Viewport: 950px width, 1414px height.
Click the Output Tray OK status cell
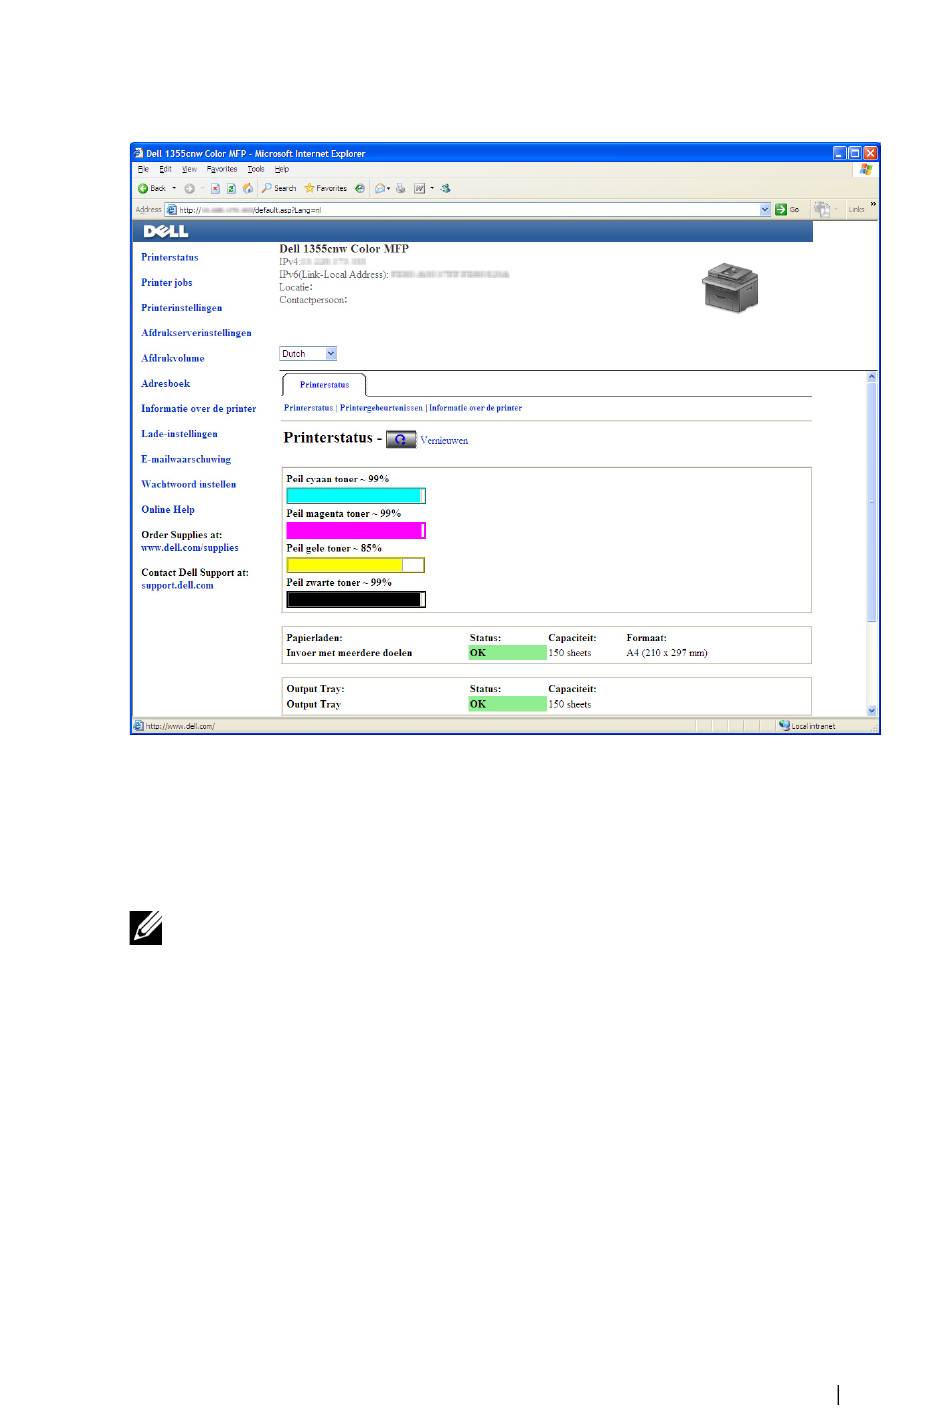(x=507, y=704)
